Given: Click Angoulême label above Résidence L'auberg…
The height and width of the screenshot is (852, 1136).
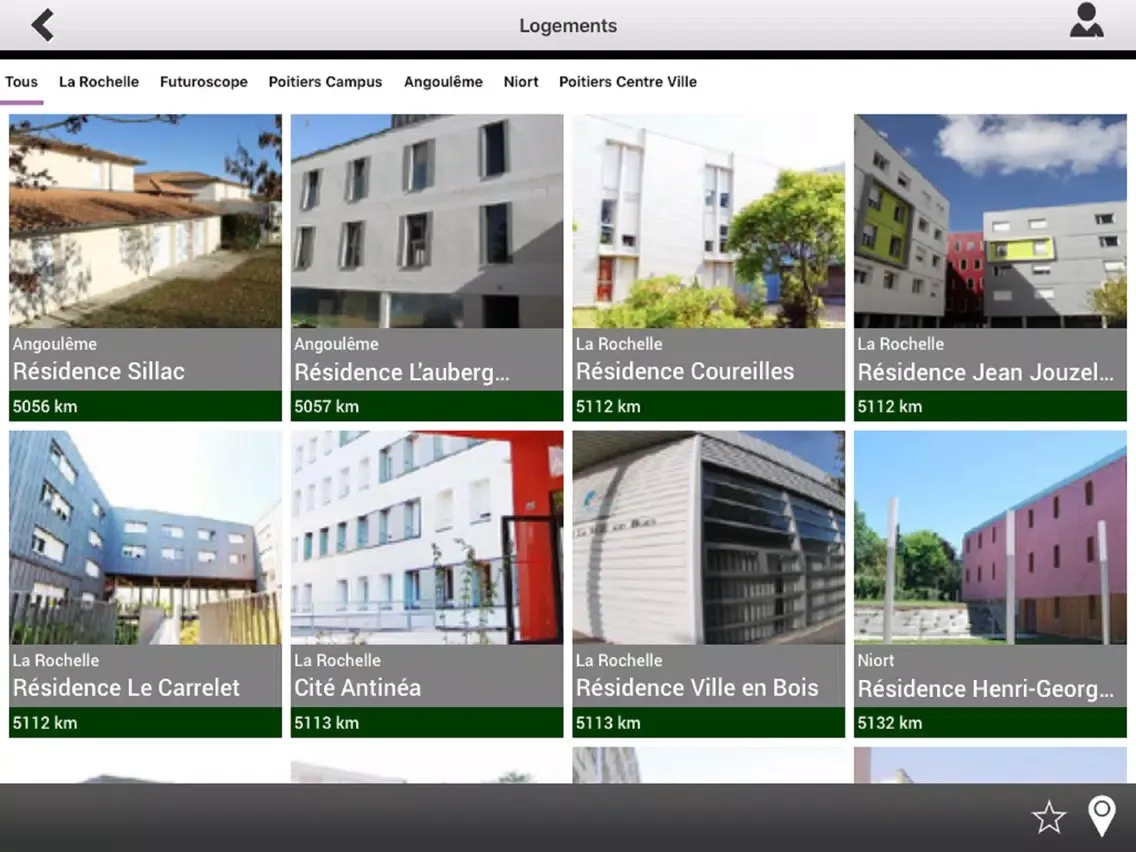Looking at the screenshot, I should pyautogui.click(x=336, y=344).
